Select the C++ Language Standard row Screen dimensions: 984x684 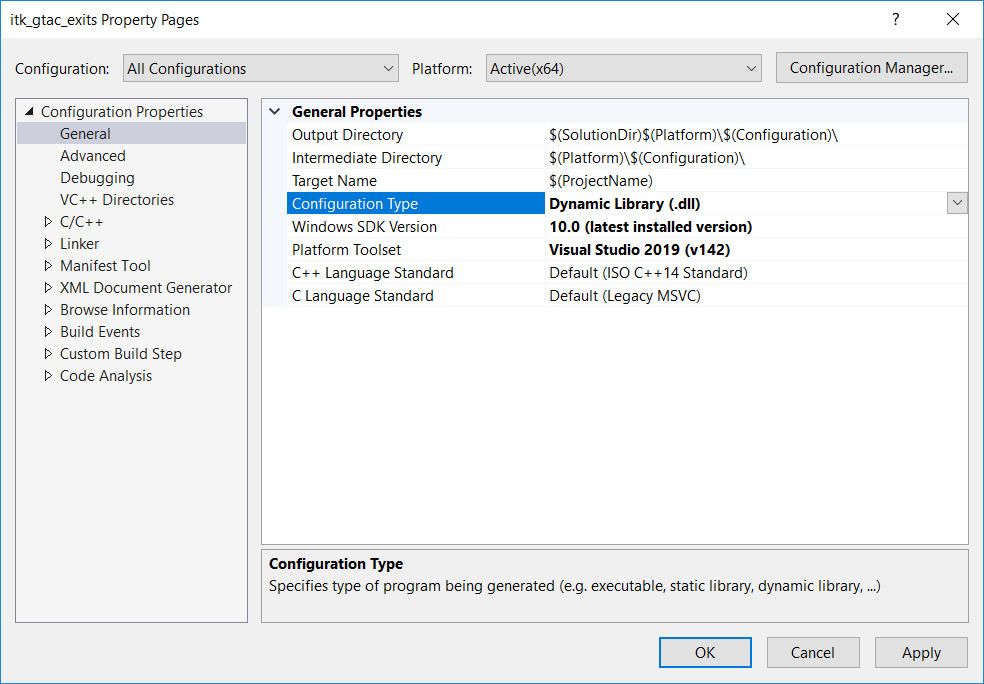(372, 273)
